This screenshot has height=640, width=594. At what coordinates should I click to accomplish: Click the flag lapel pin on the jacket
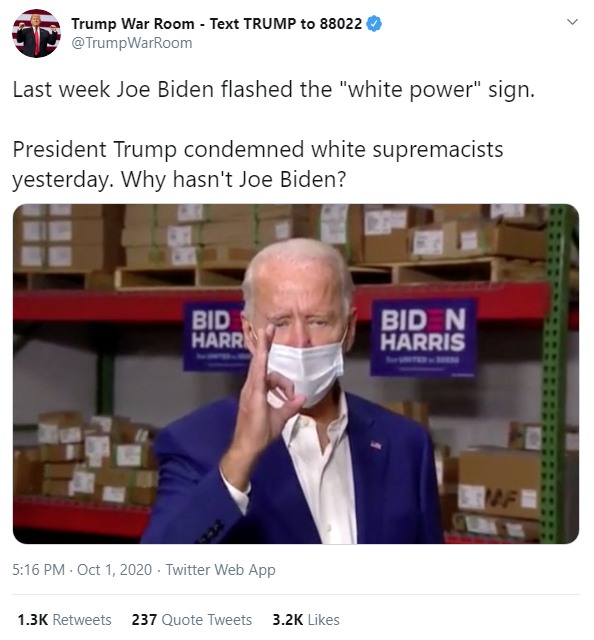(376, 445)
